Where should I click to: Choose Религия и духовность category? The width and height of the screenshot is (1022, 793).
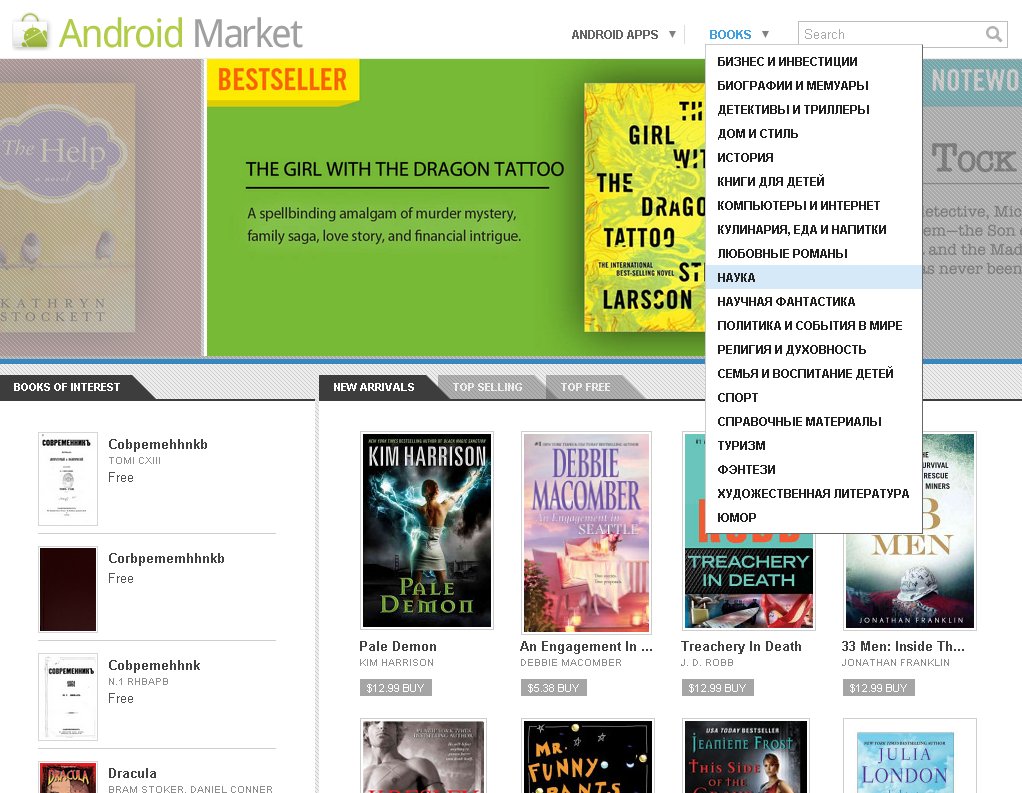813,350
